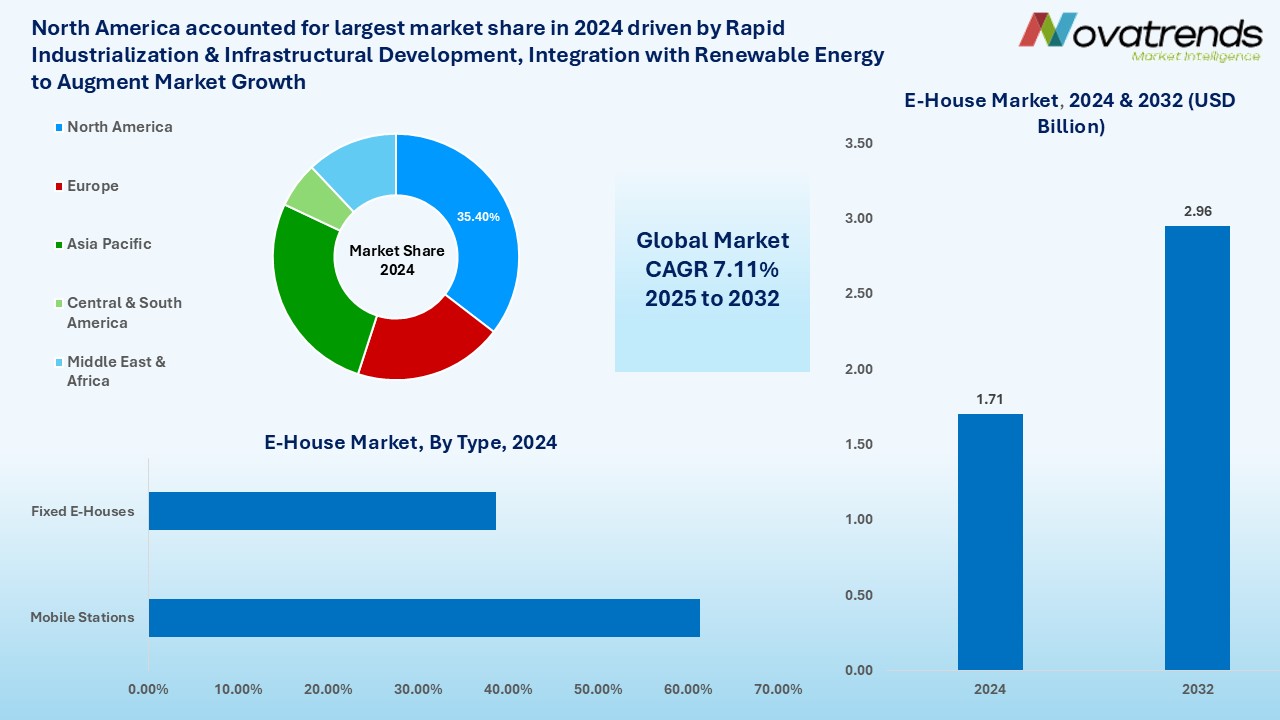
Task: Click the Global Market CAGR 7.11% box
Action: pyautogui.click(x=712, y=270)
